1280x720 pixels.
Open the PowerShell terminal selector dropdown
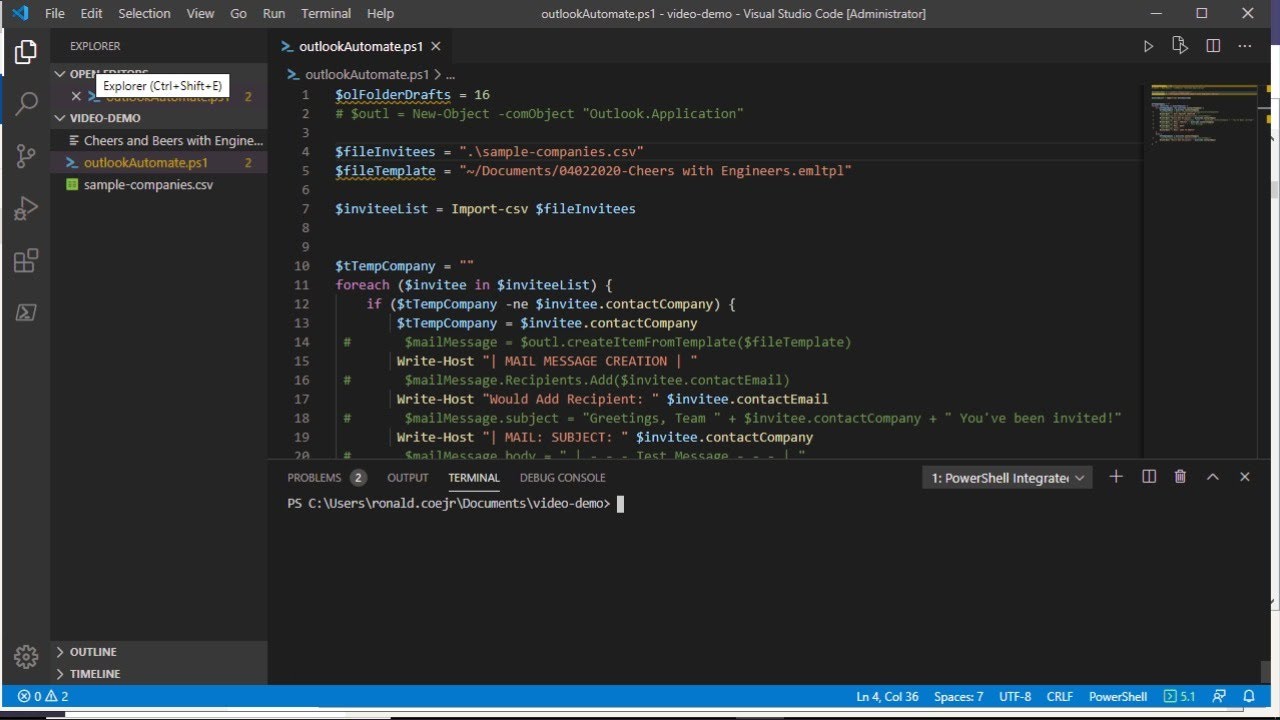1007,478
